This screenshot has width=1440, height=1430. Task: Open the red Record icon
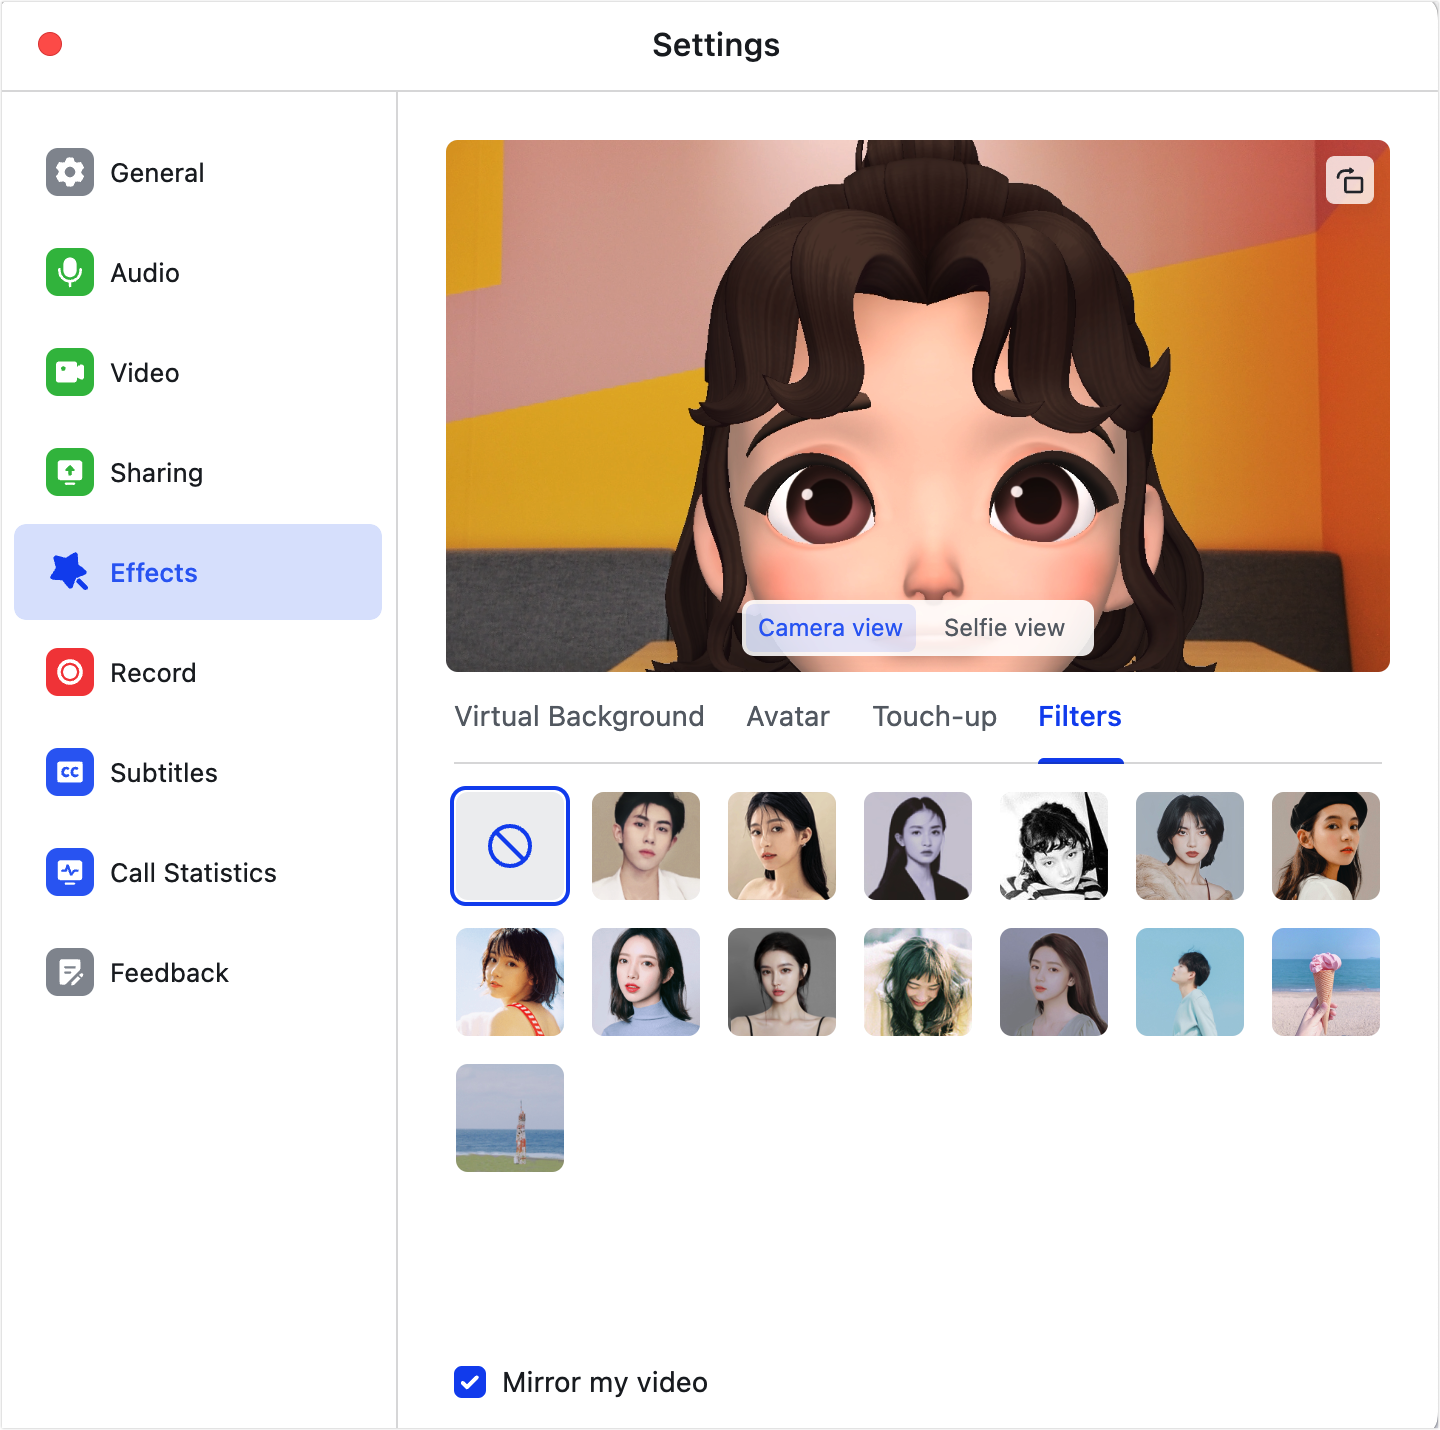coord(70,672)
